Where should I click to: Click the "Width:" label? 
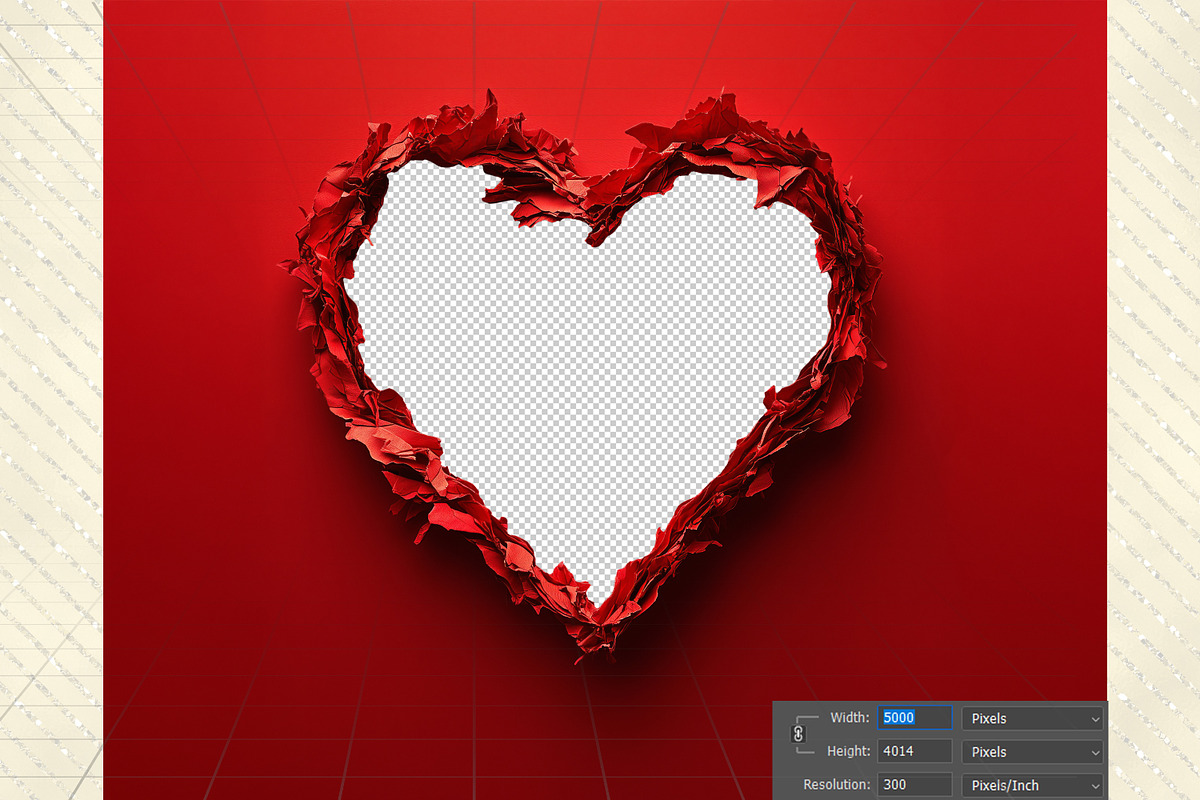point(850,718)
